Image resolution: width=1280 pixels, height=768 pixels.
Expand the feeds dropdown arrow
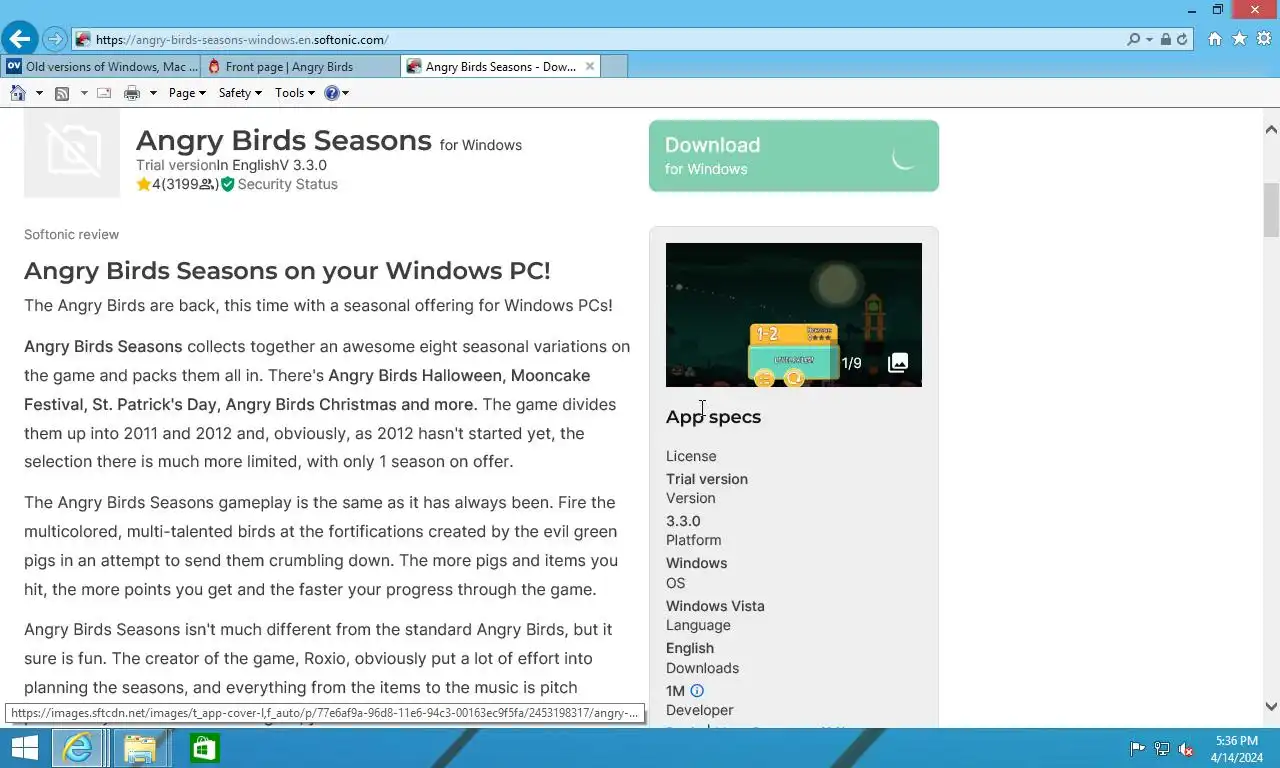(84, 93)
